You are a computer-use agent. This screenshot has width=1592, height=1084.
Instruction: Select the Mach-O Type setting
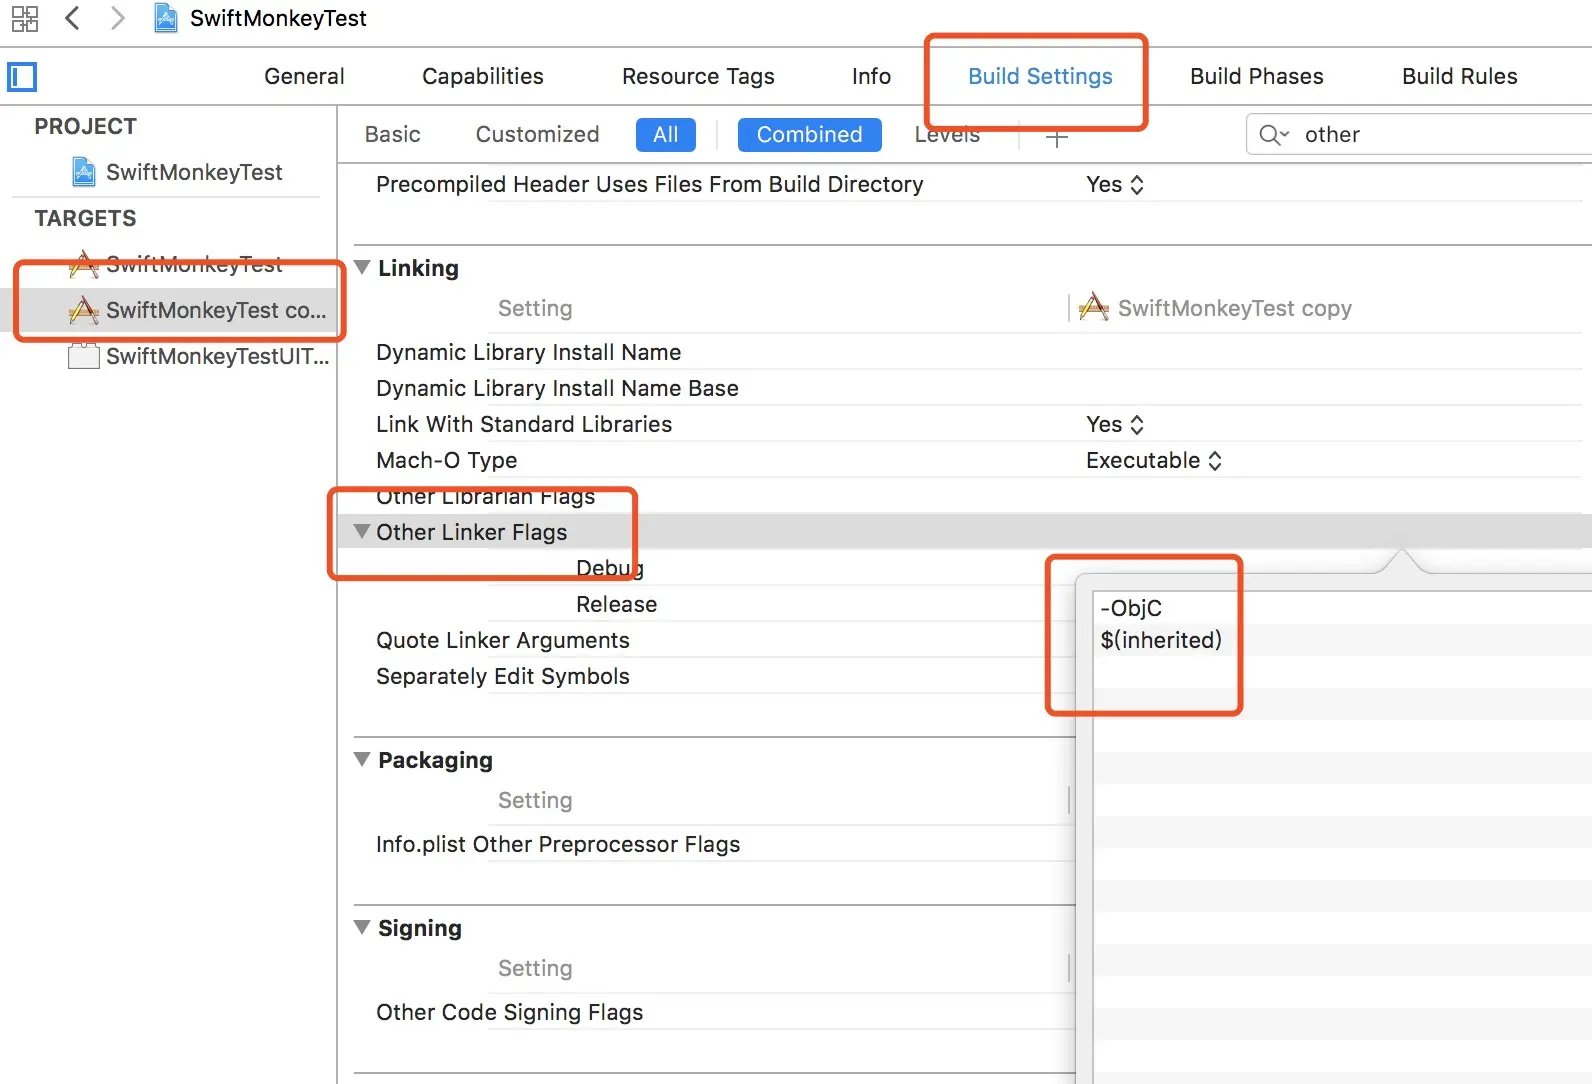(x=446, y=460)
